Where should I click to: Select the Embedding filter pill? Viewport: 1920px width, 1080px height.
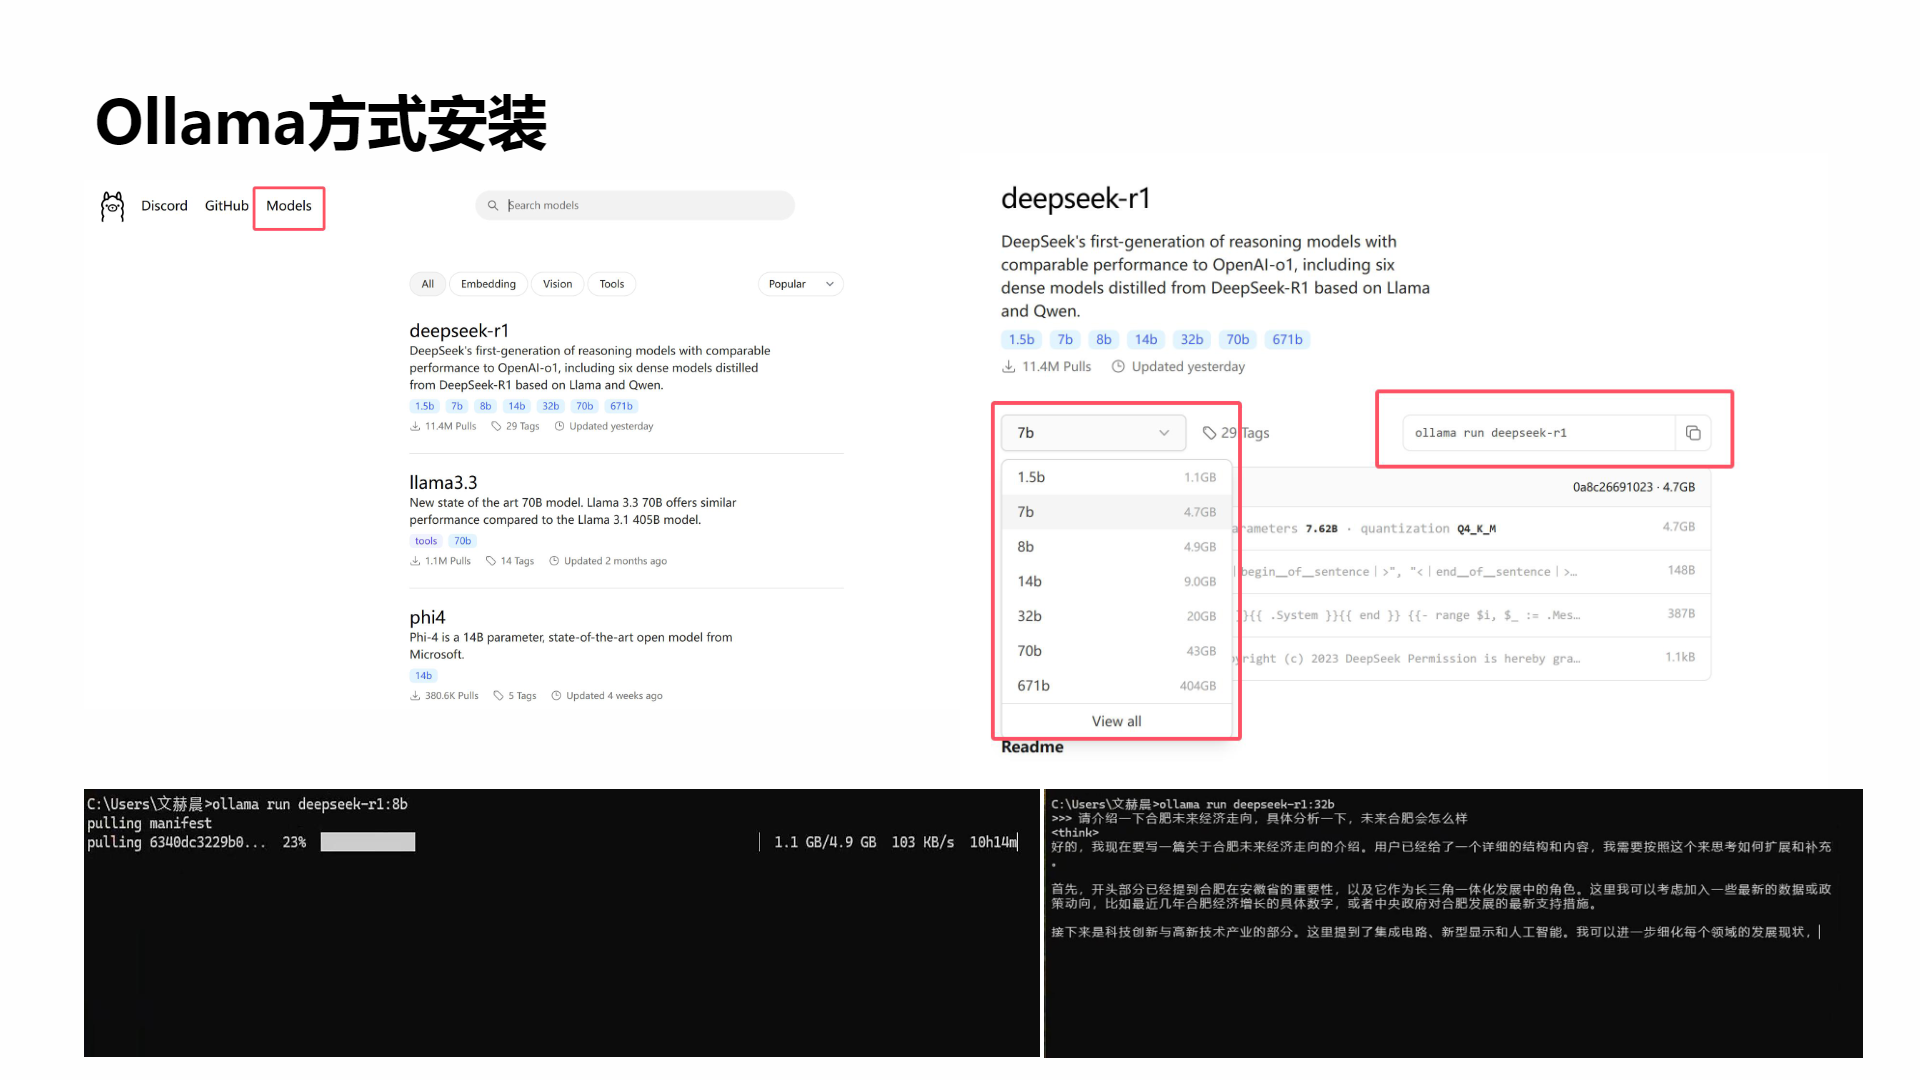tap(488, 284)
